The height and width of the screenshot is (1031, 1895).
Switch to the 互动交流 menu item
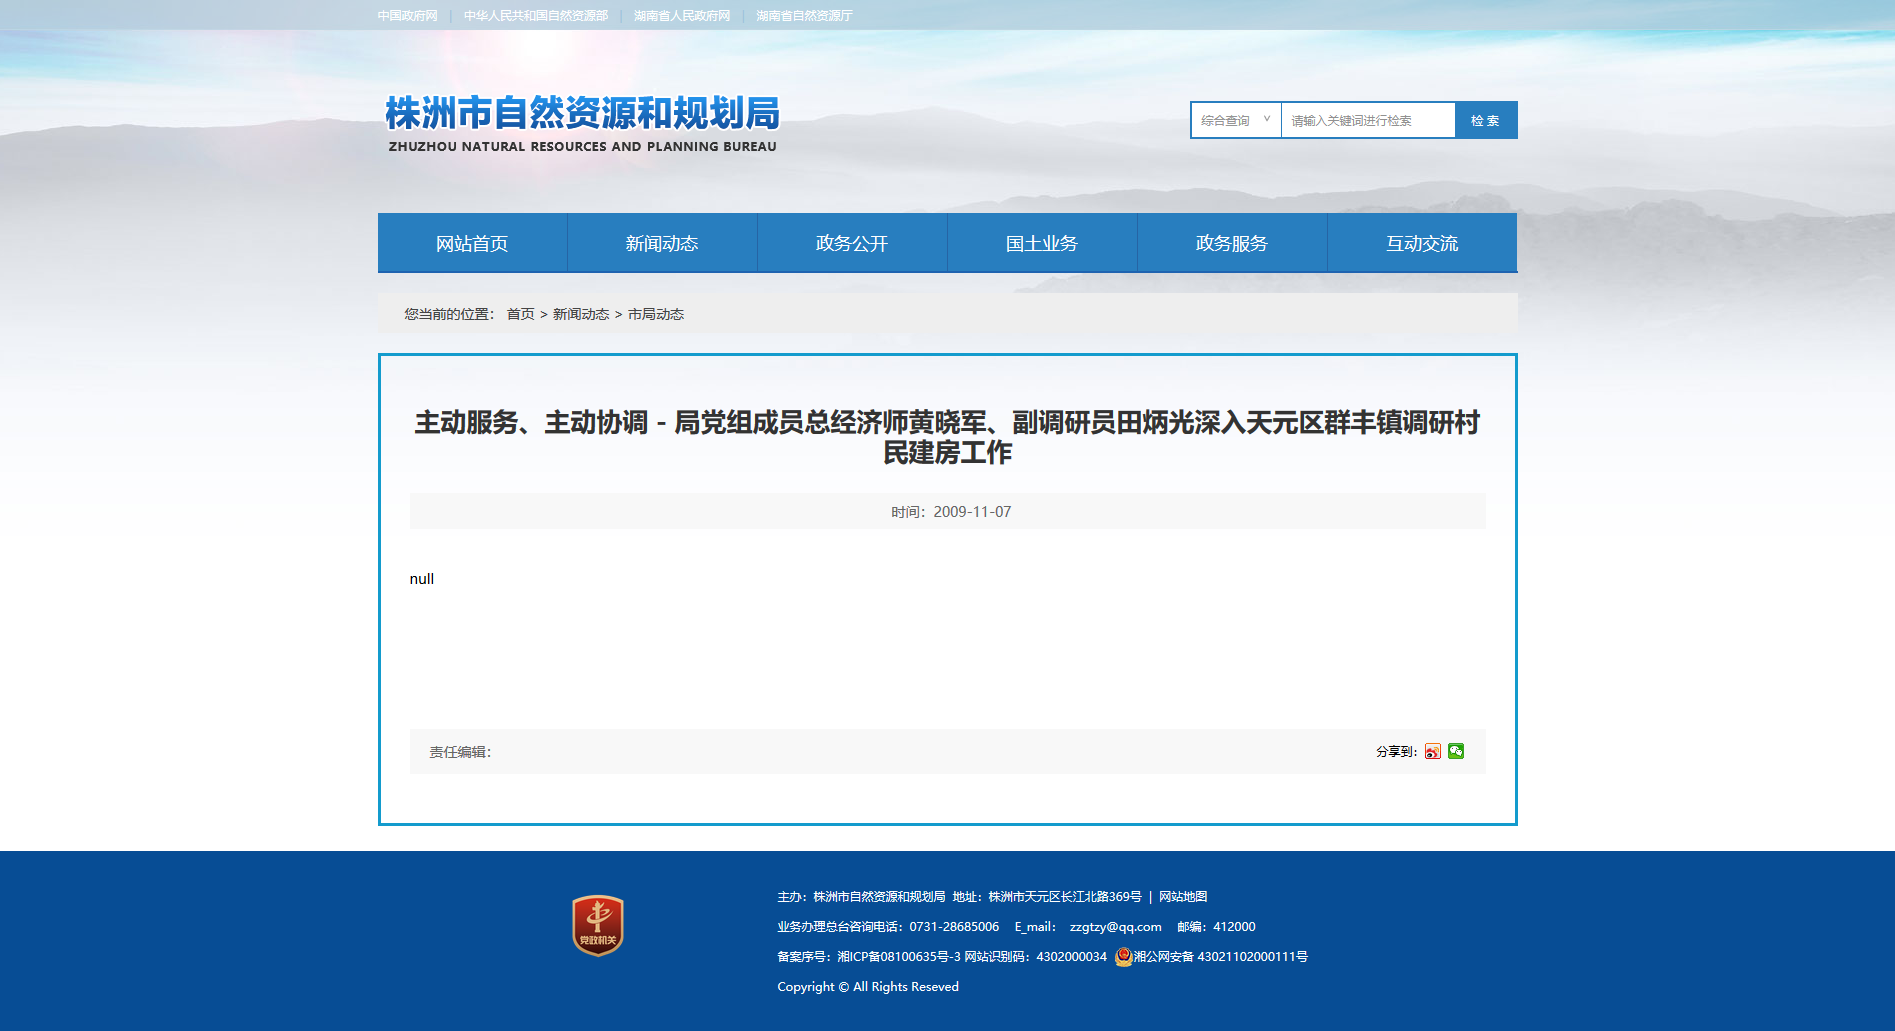[1422, 243]
